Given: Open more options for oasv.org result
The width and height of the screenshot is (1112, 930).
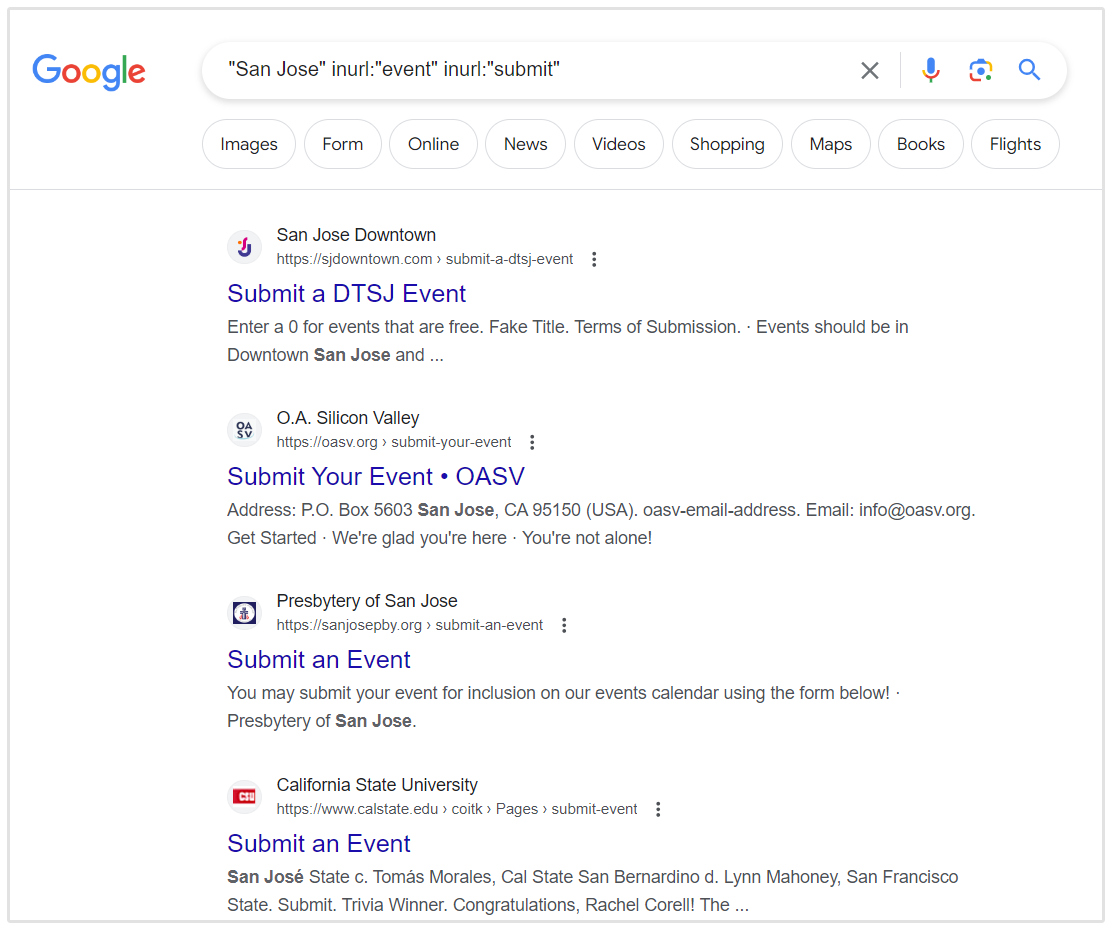Looking at the screenshot, I should tap(532, 443).
